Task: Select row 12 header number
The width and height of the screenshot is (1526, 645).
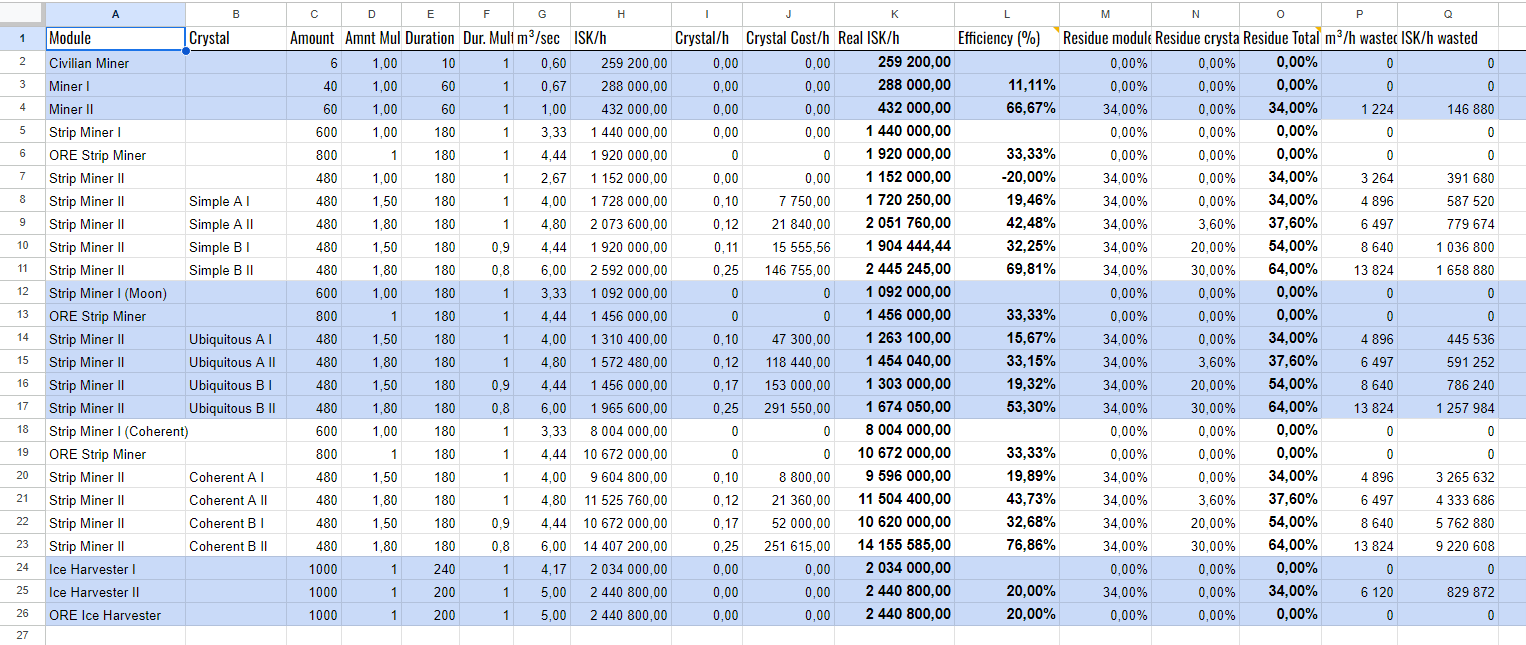Action: (22, 293)
